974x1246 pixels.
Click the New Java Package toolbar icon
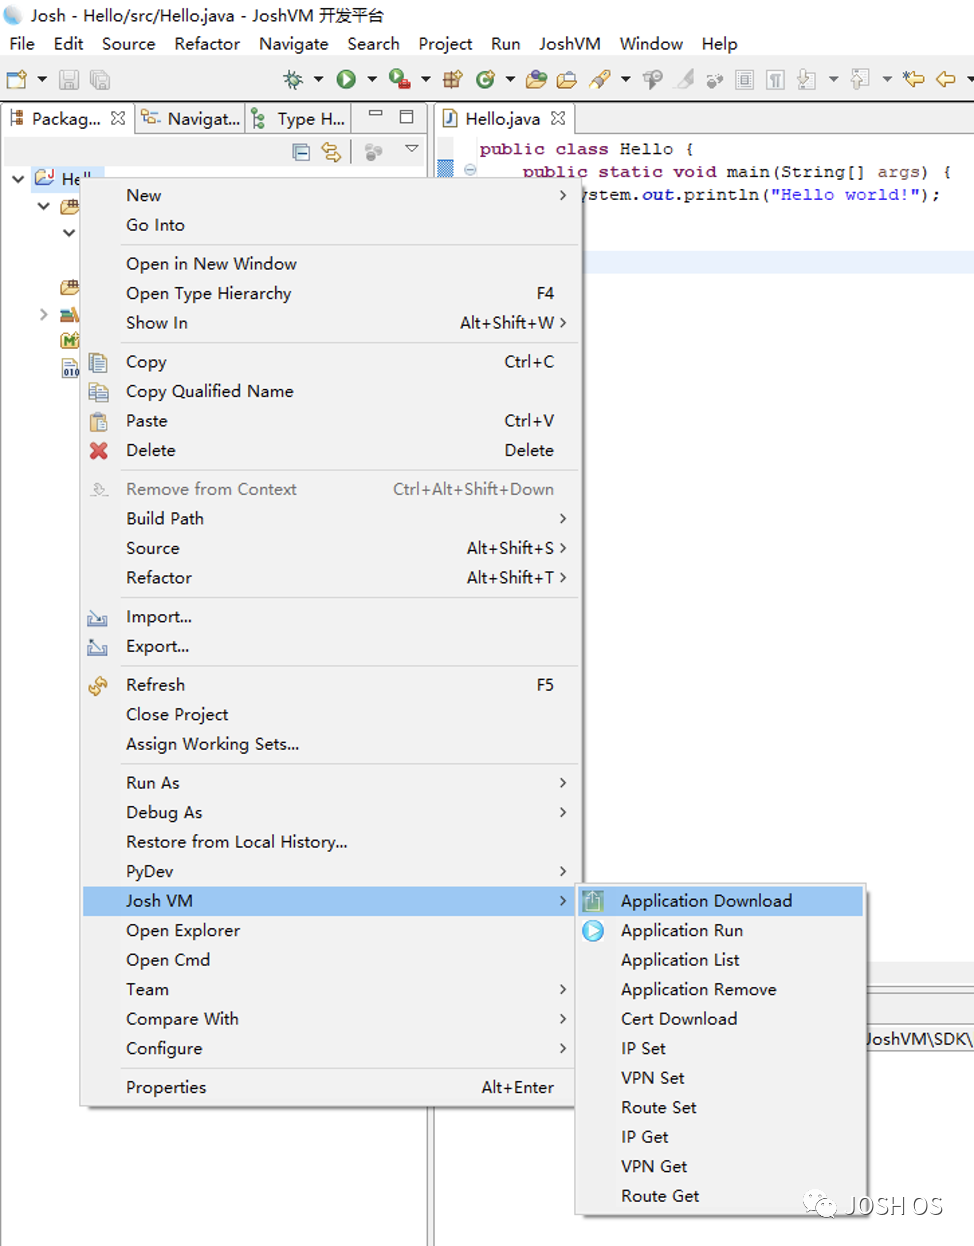pos(453,79)
